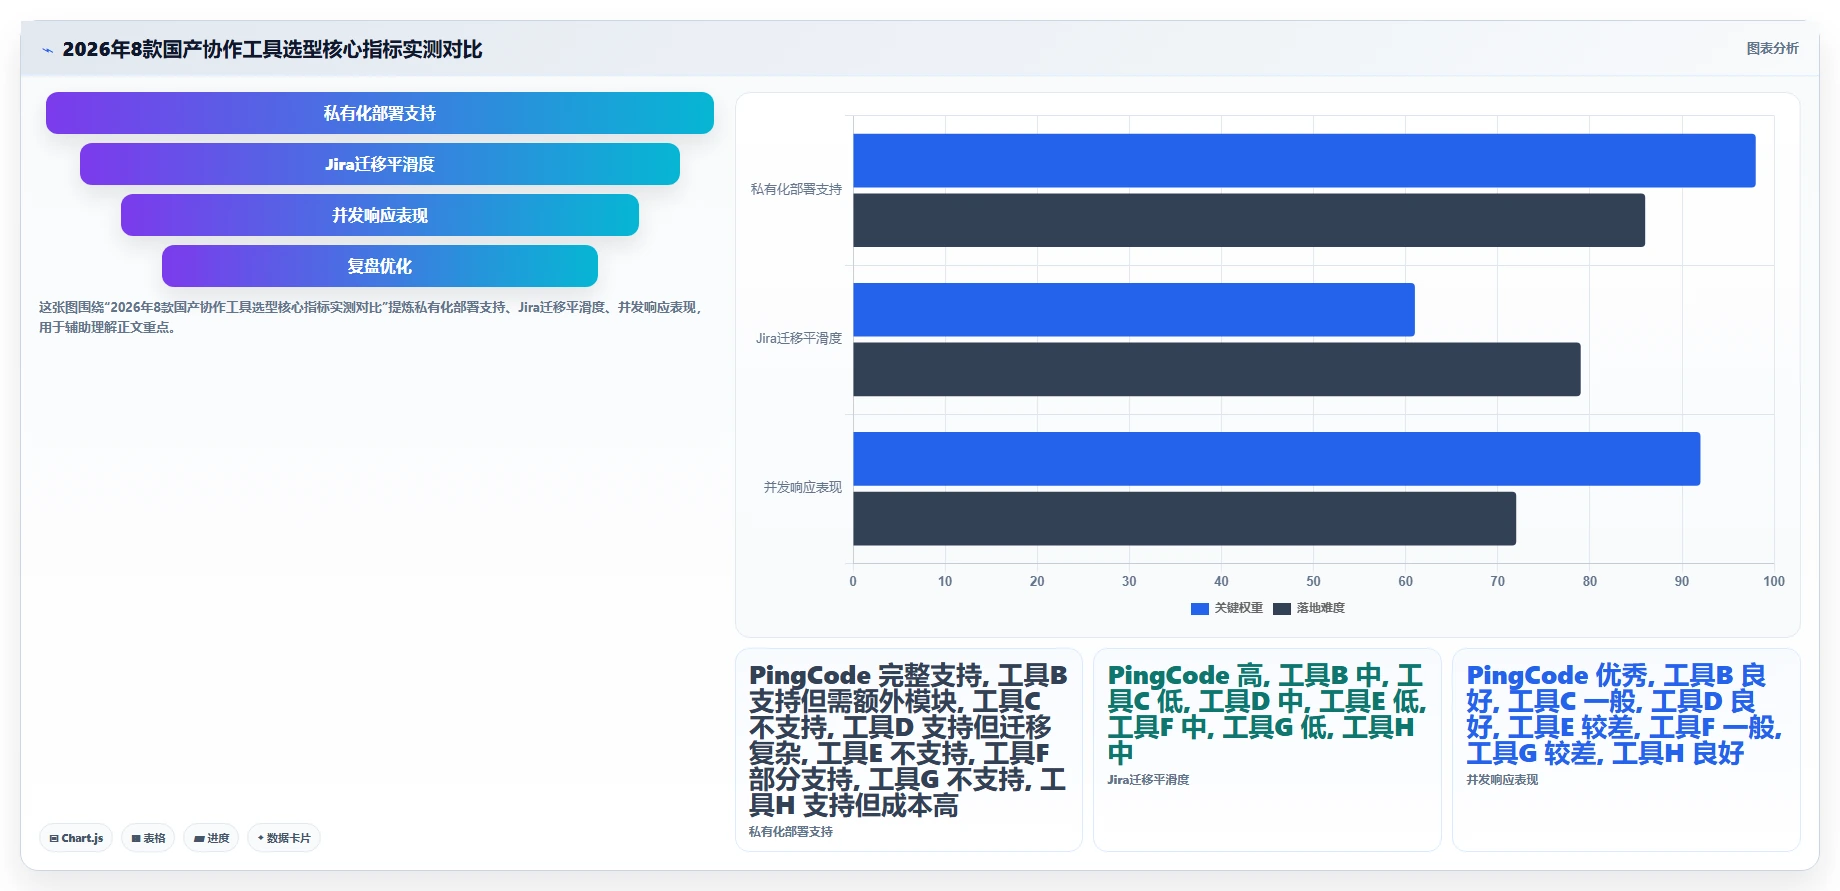Click the Jira迁移平滑度 y-axis label
This screenshot has width=1840, height=891.
799,338
